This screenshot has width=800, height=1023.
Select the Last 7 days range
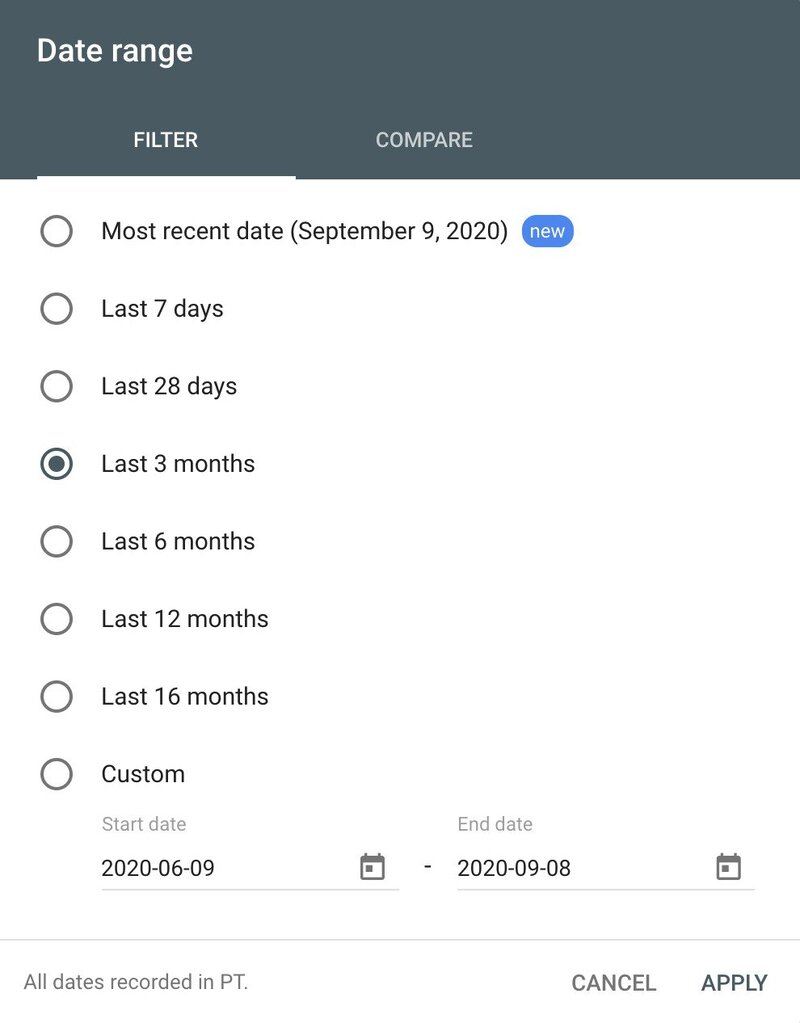point(57,309)
